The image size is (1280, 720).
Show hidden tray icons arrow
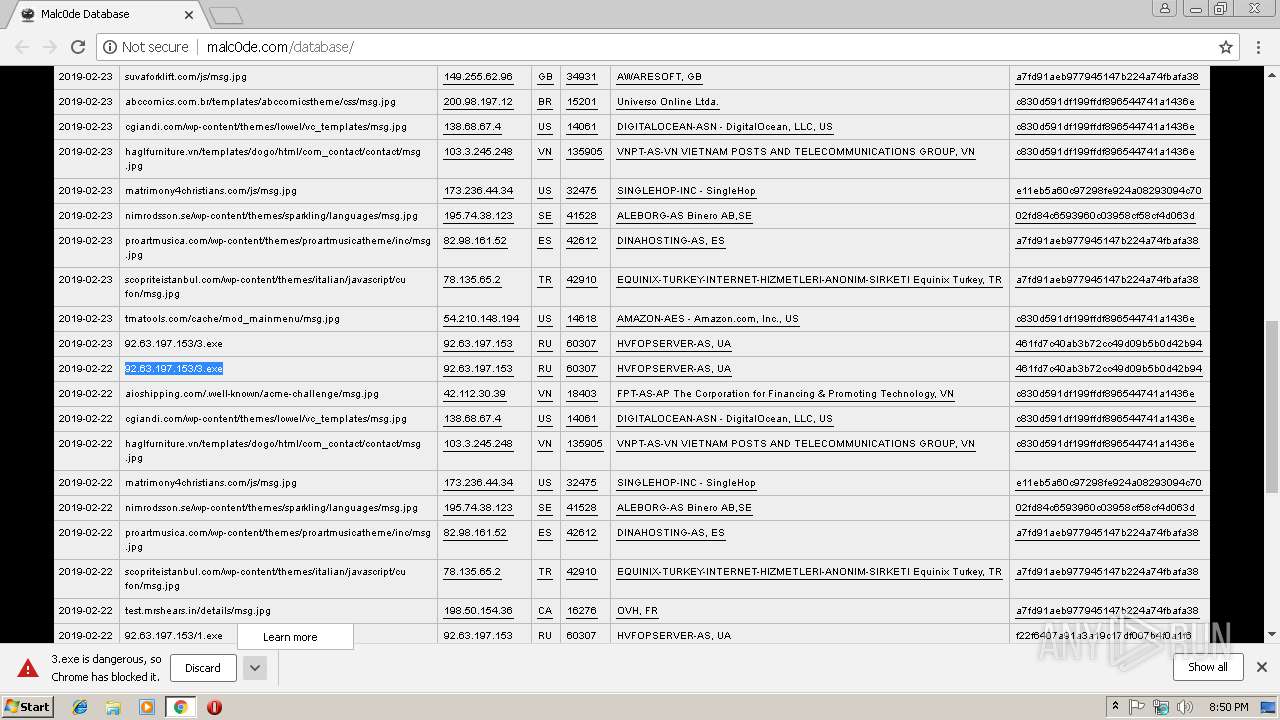[x=1116, y=707]
